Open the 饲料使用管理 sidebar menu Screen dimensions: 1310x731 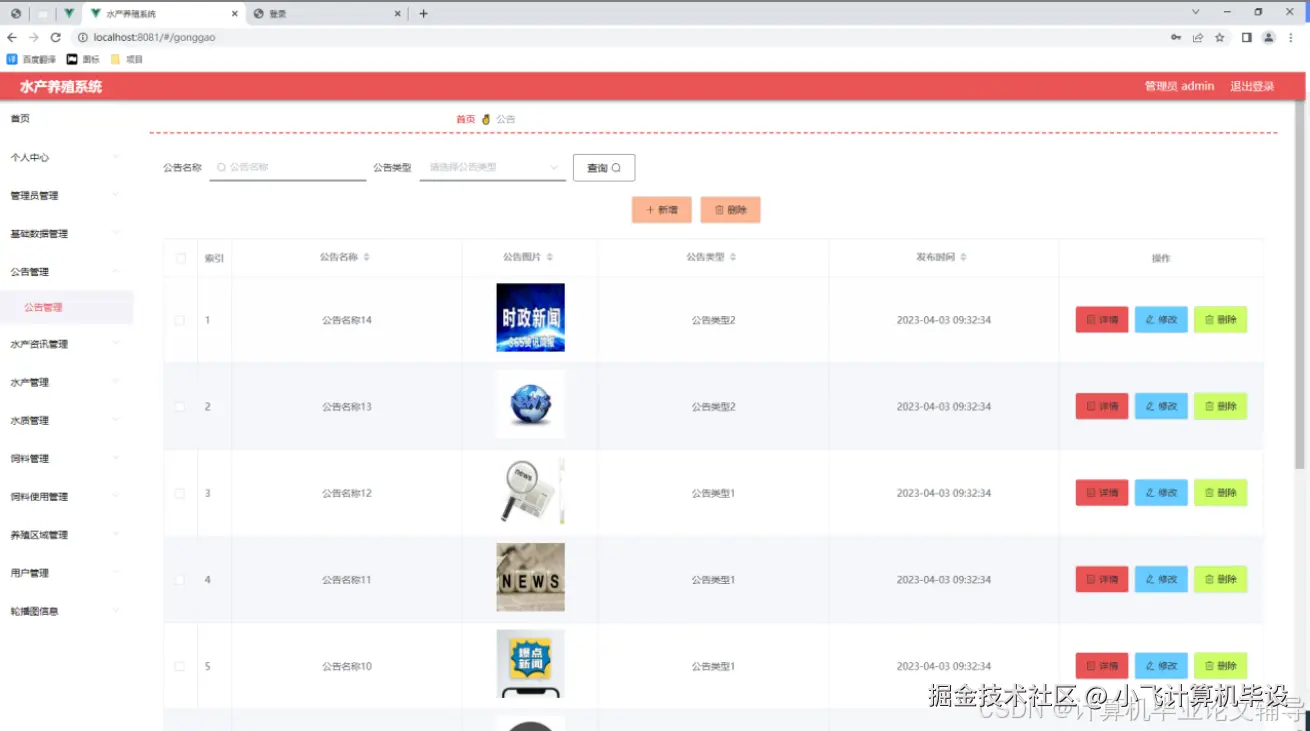pos(66,497)
